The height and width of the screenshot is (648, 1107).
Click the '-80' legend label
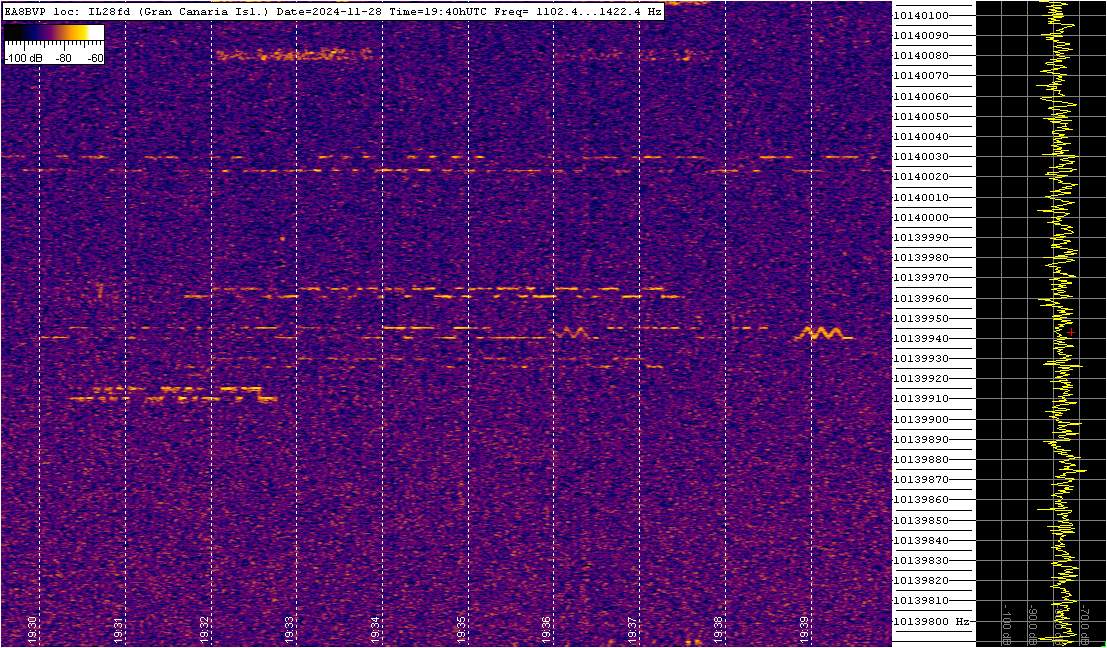[64, 59]
